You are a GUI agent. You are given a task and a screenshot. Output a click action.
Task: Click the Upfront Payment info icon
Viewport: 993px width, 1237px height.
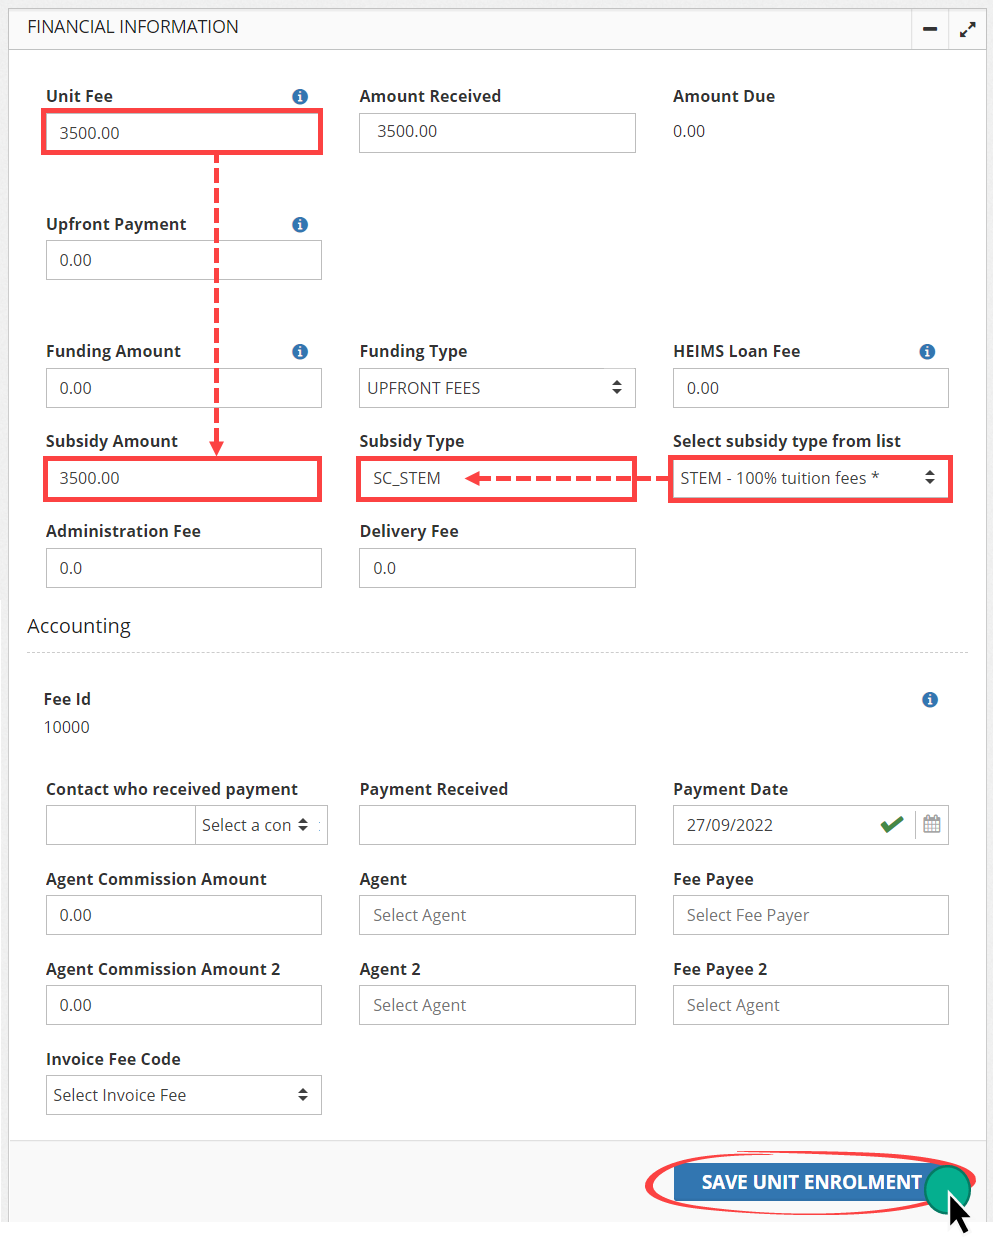coord(300,225)
